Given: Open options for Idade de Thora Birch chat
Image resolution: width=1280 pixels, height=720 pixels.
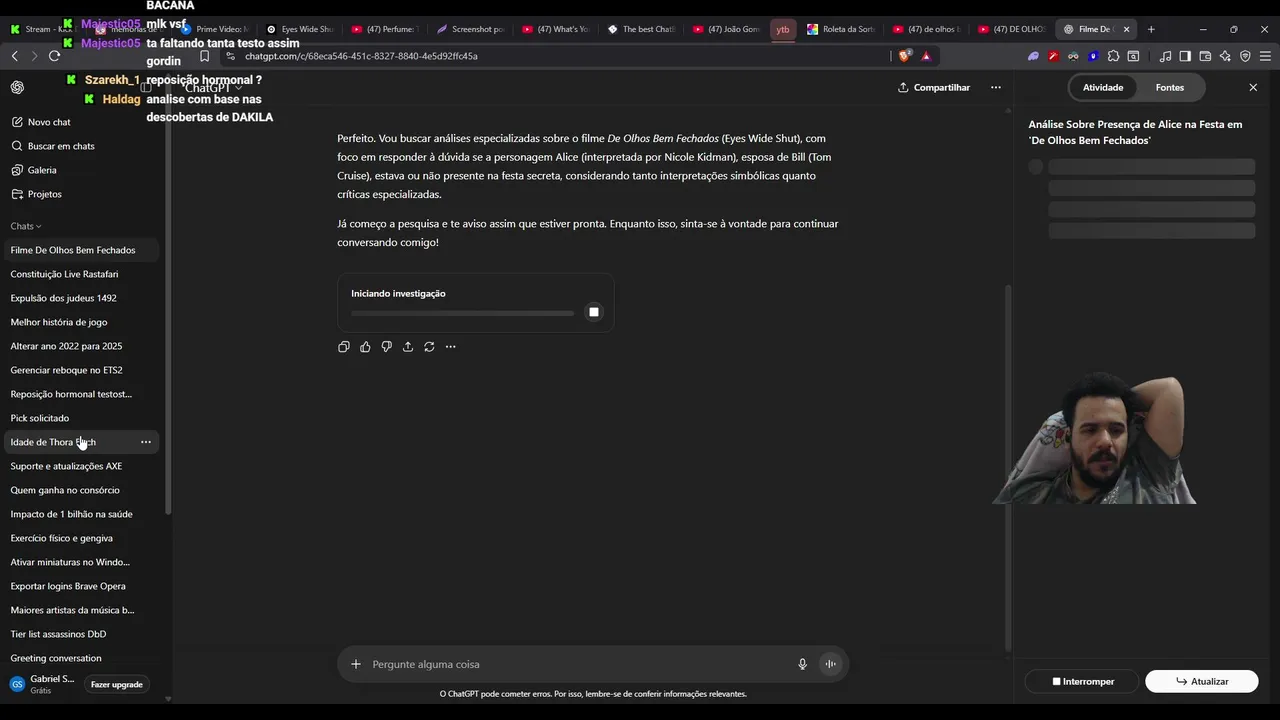Looking at the screenshot, I should 146,442.
